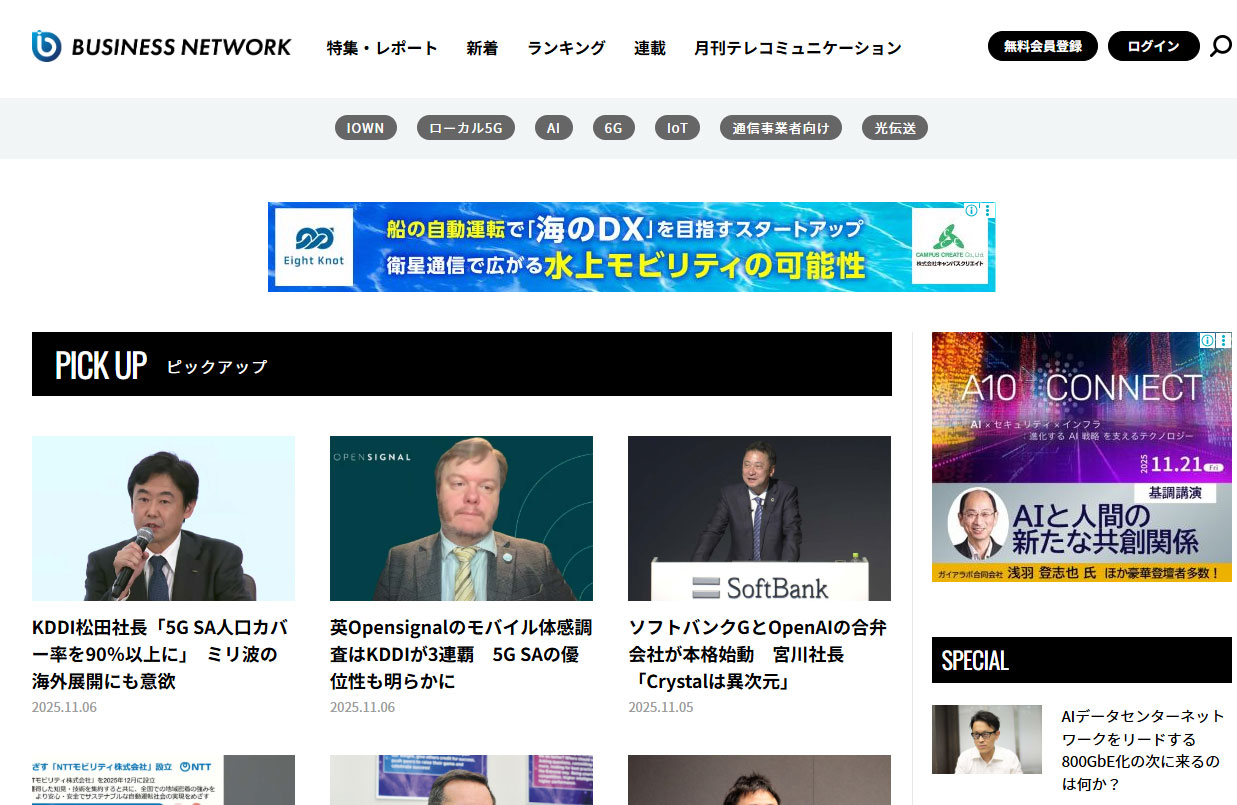Select the ローカル5G topic tag
The width and height of the screenshot is (1237, 805).
(x=466, y=127)
